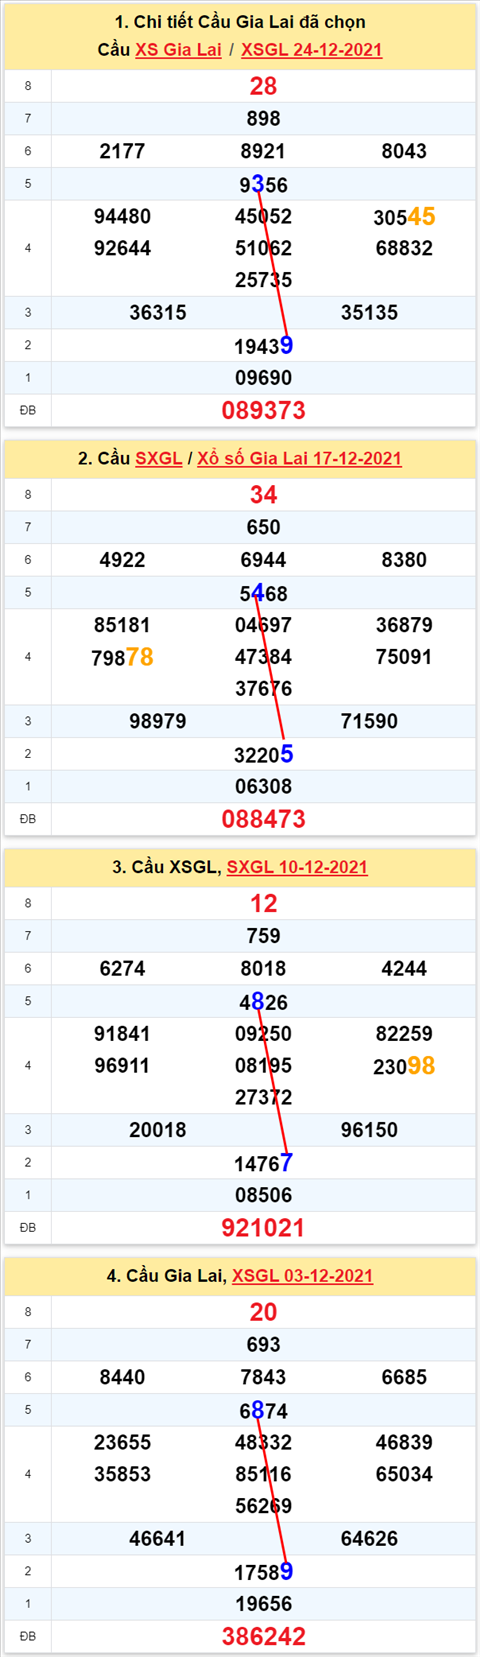Select number 32205 in prize 2
Viewport: 480px width, 1657px height.
[263, 755]
